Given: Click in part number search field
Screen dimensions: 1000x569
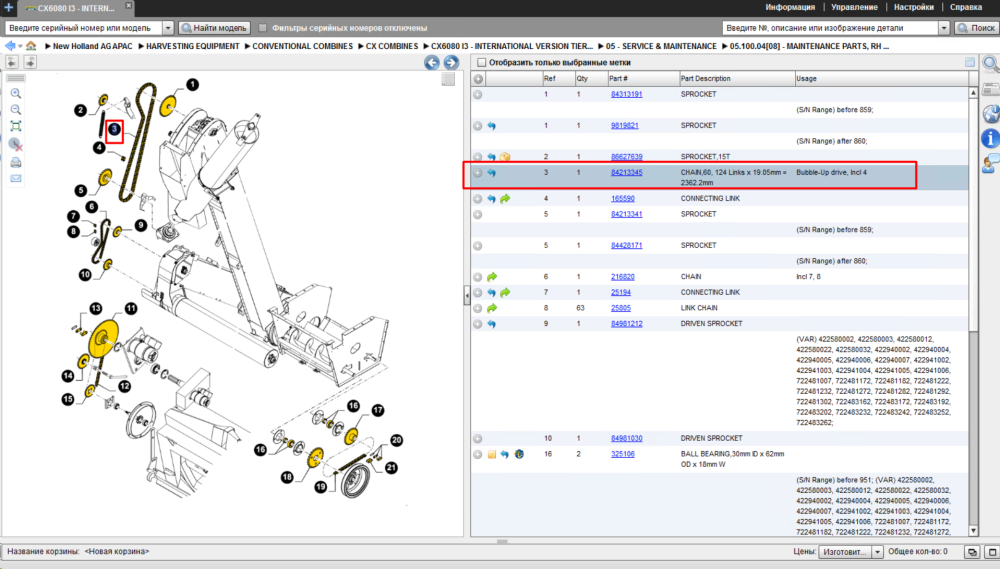Looking at the screenshot, I should (x=830, y=28).
